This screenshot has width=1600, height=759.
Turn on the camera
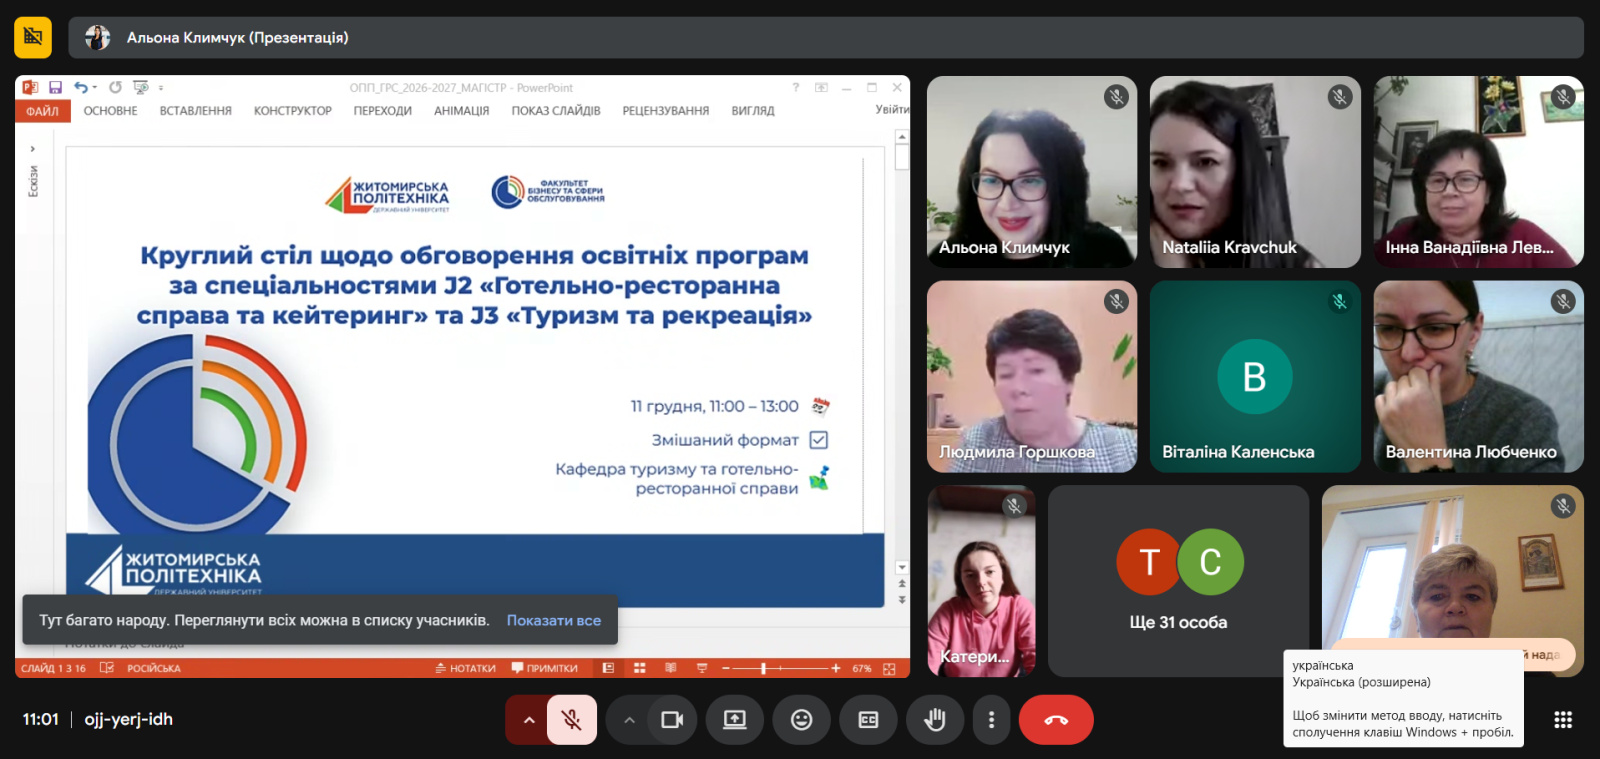(x=672, y=720)
